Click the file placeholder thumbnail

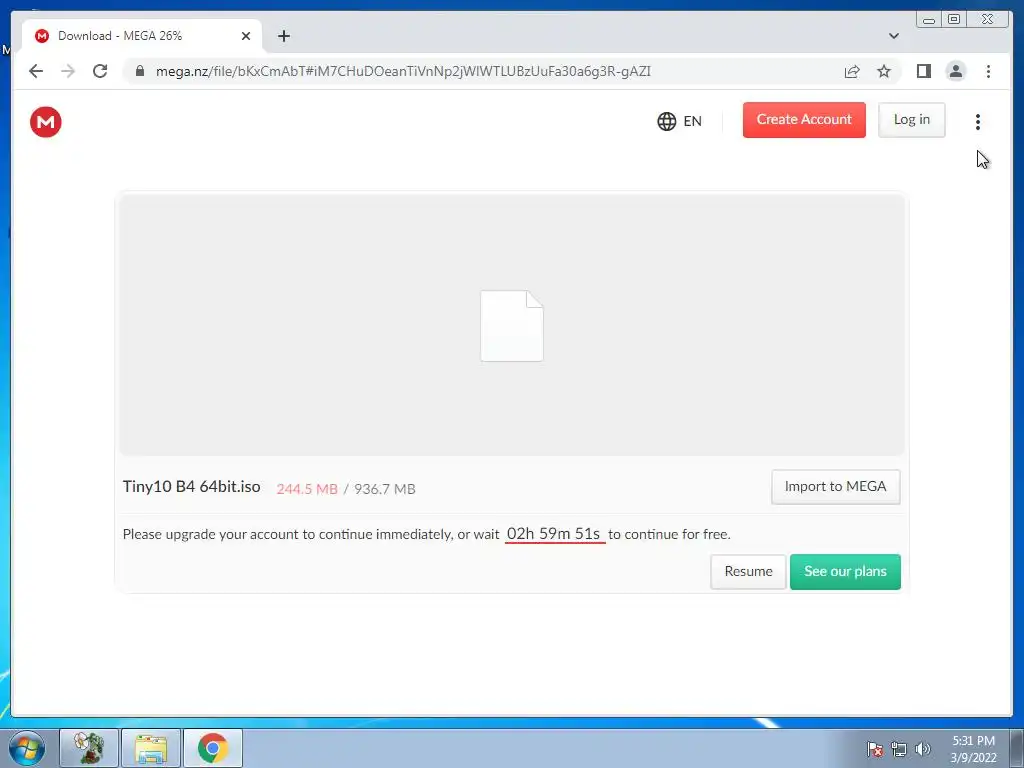click(x=512, y=326)
